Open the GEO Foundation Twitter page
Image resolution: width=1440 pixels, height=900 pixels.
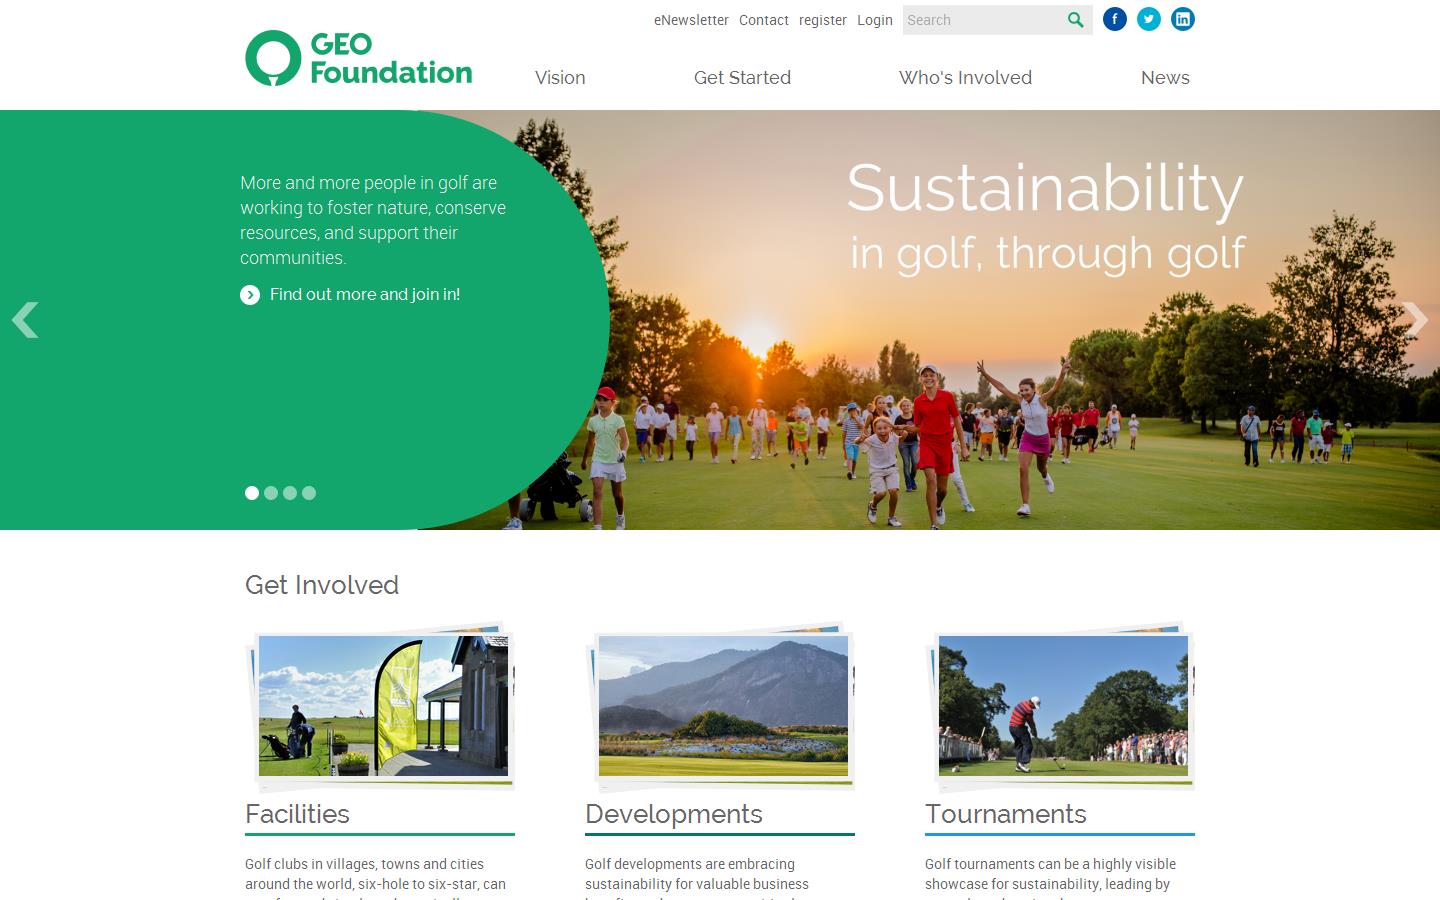(x=1148, y=18)
